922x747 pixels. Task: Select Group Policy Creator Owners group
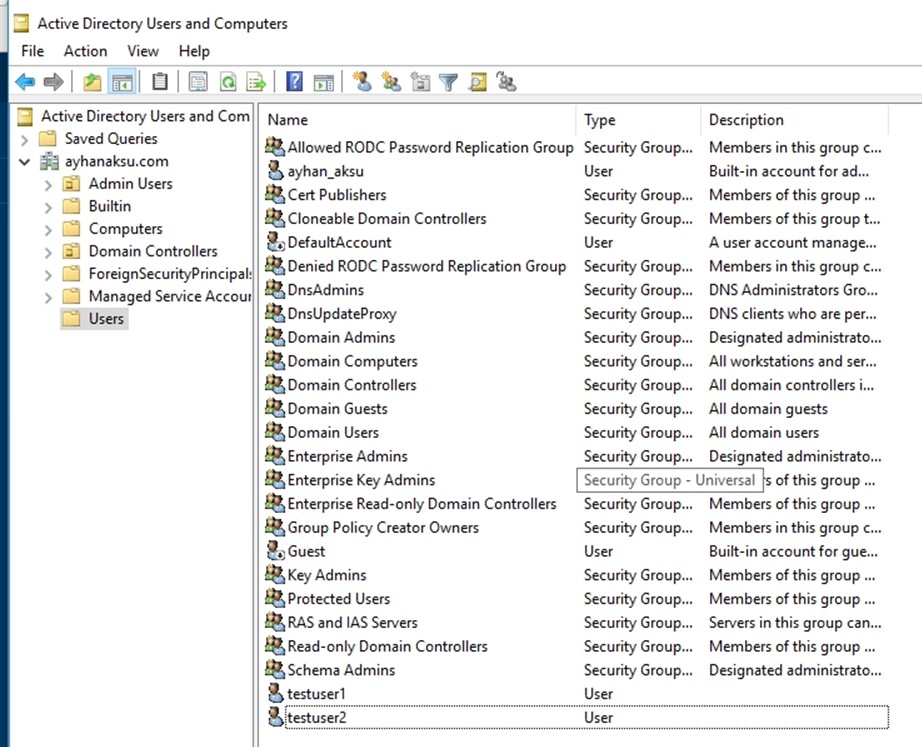pos(383,527)
